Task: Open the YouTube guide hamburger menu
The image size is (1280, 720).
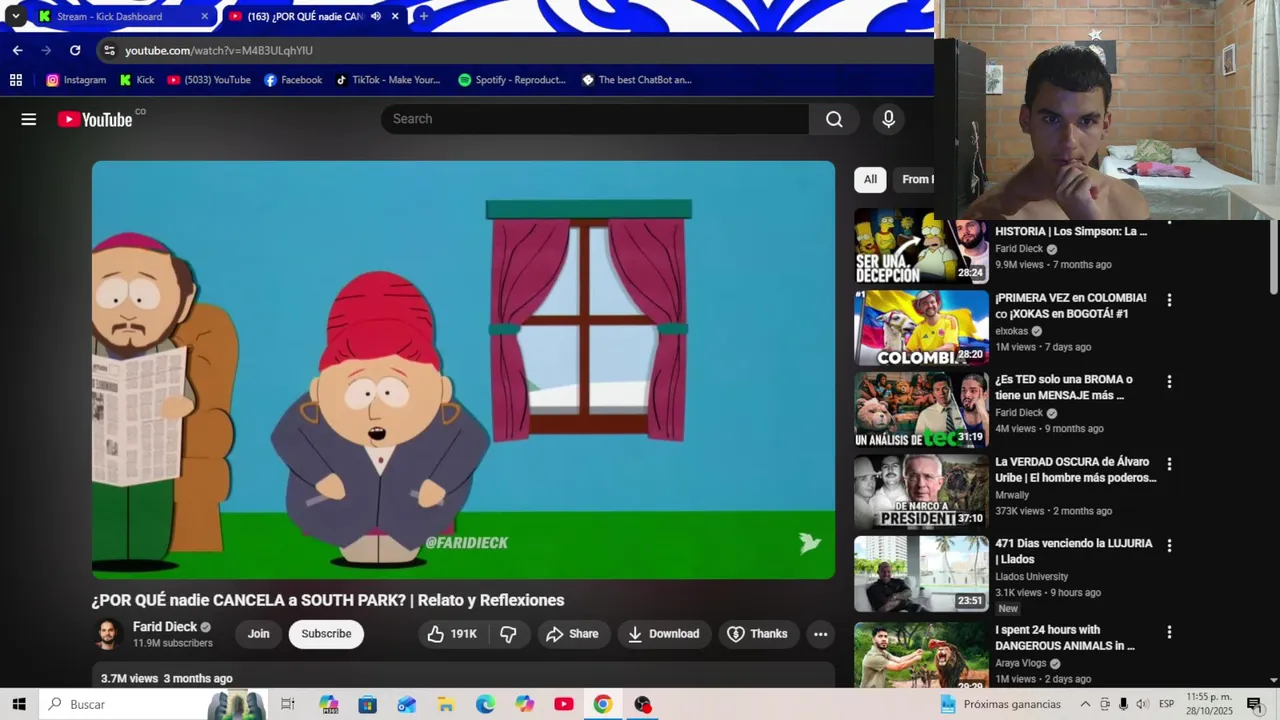Action: (x=29, y=119)
